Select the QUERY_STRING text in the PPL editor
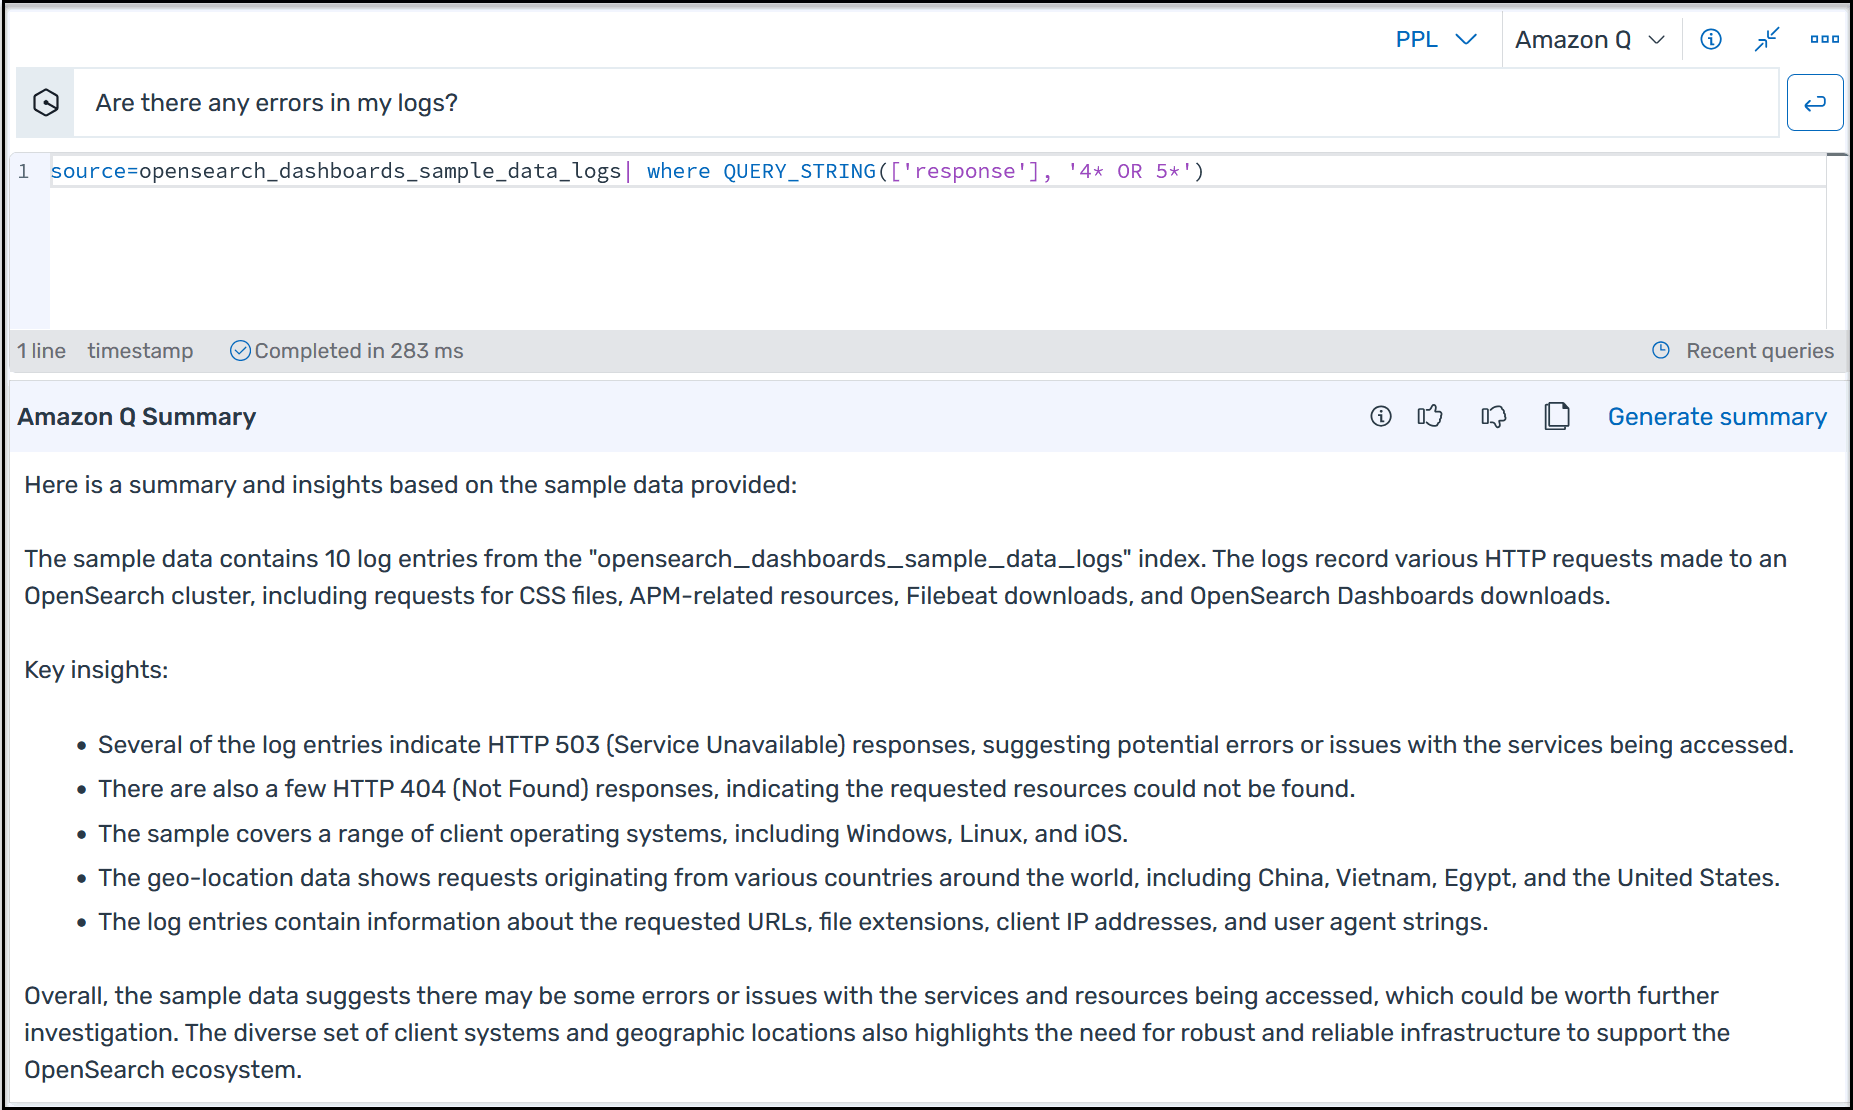 [799, 171]
